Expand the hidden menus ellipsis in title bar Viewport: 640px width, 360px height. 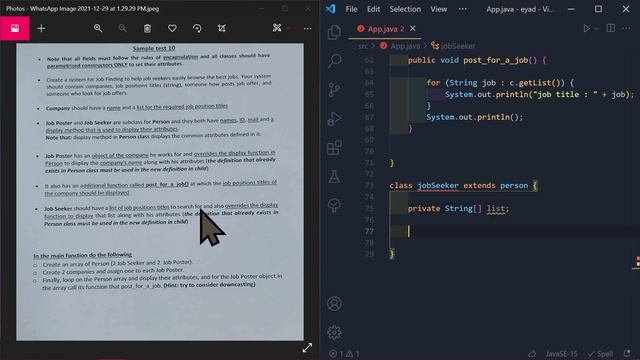coord(462,9)
